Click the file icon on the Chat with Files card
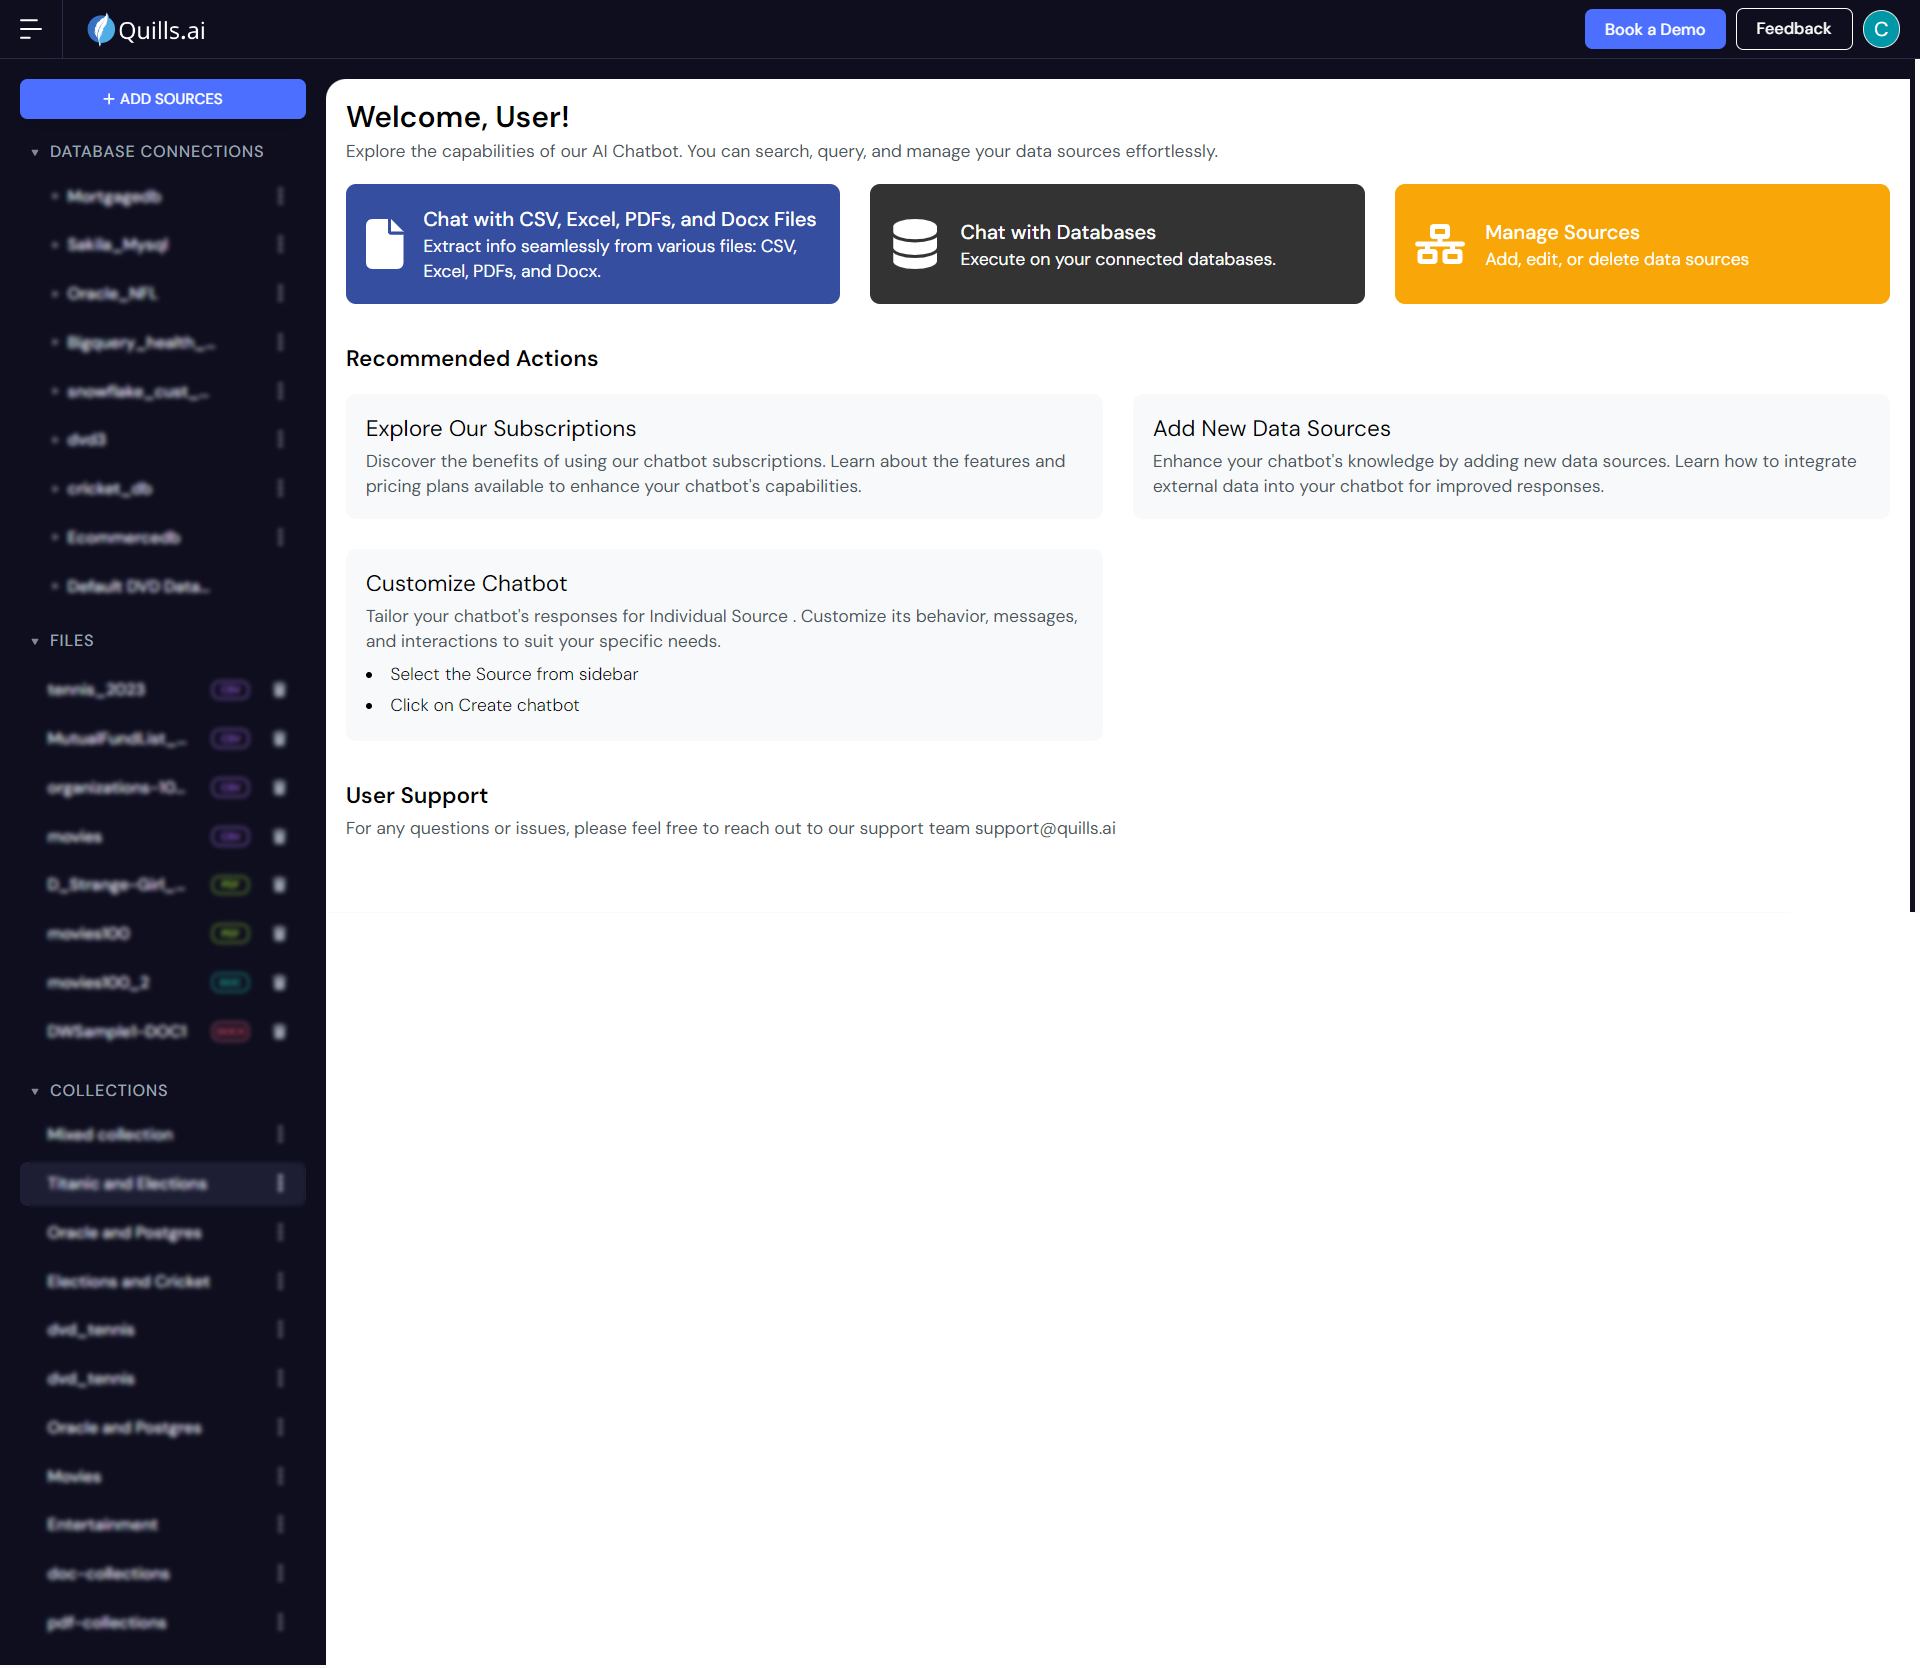The image size is (1920, 1668). point(384,244)
